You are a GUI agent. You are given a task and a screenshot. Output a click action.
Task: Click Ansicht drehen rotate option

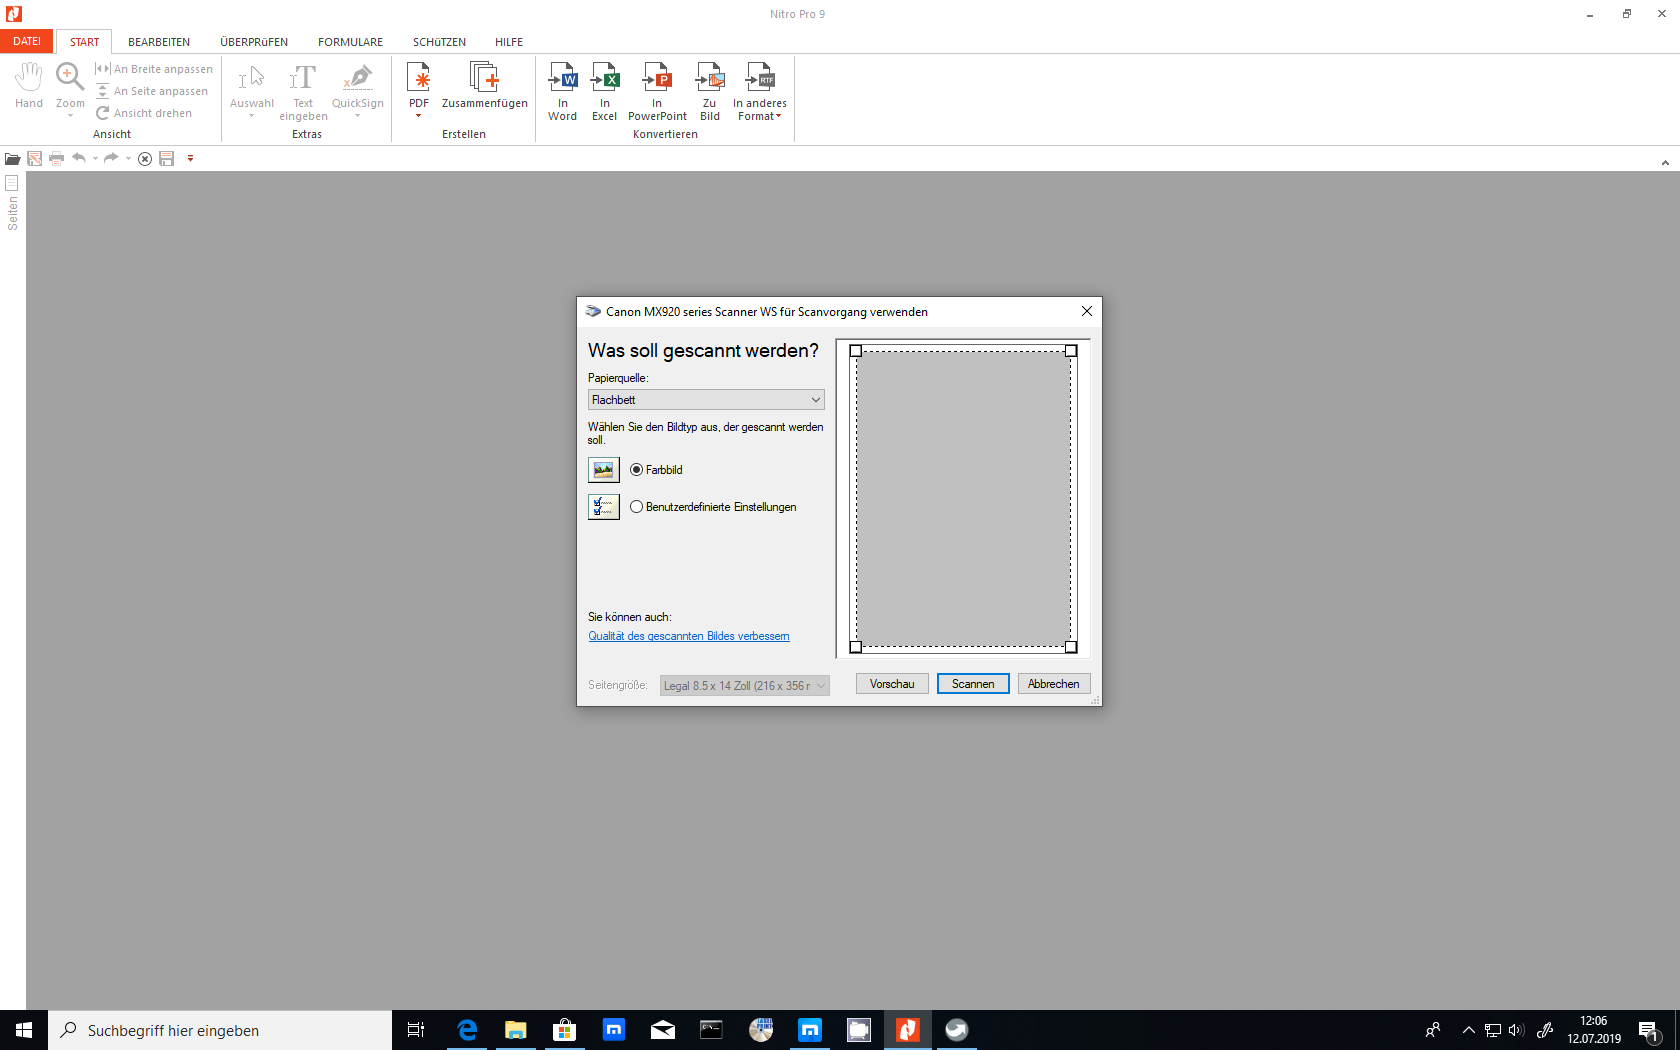pos(144,113)
